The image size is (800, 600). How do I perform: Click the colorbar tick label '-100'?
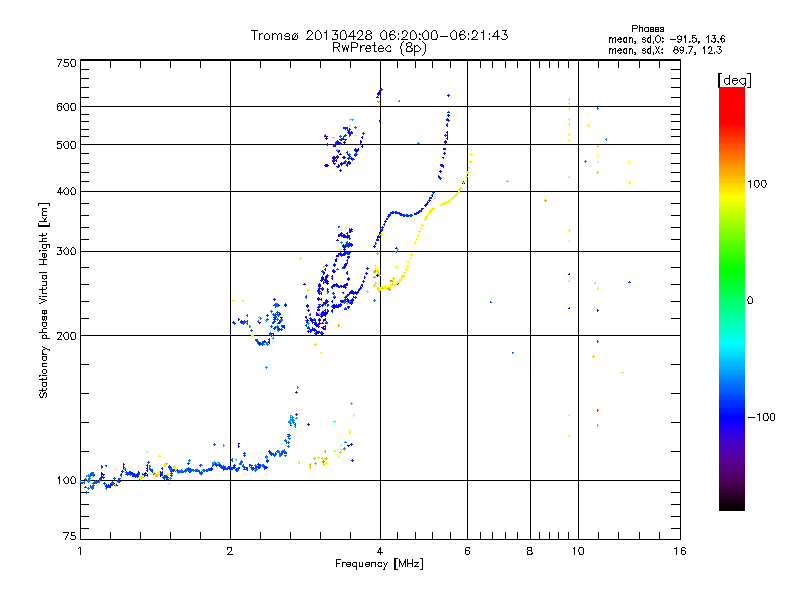pos(761,417)
